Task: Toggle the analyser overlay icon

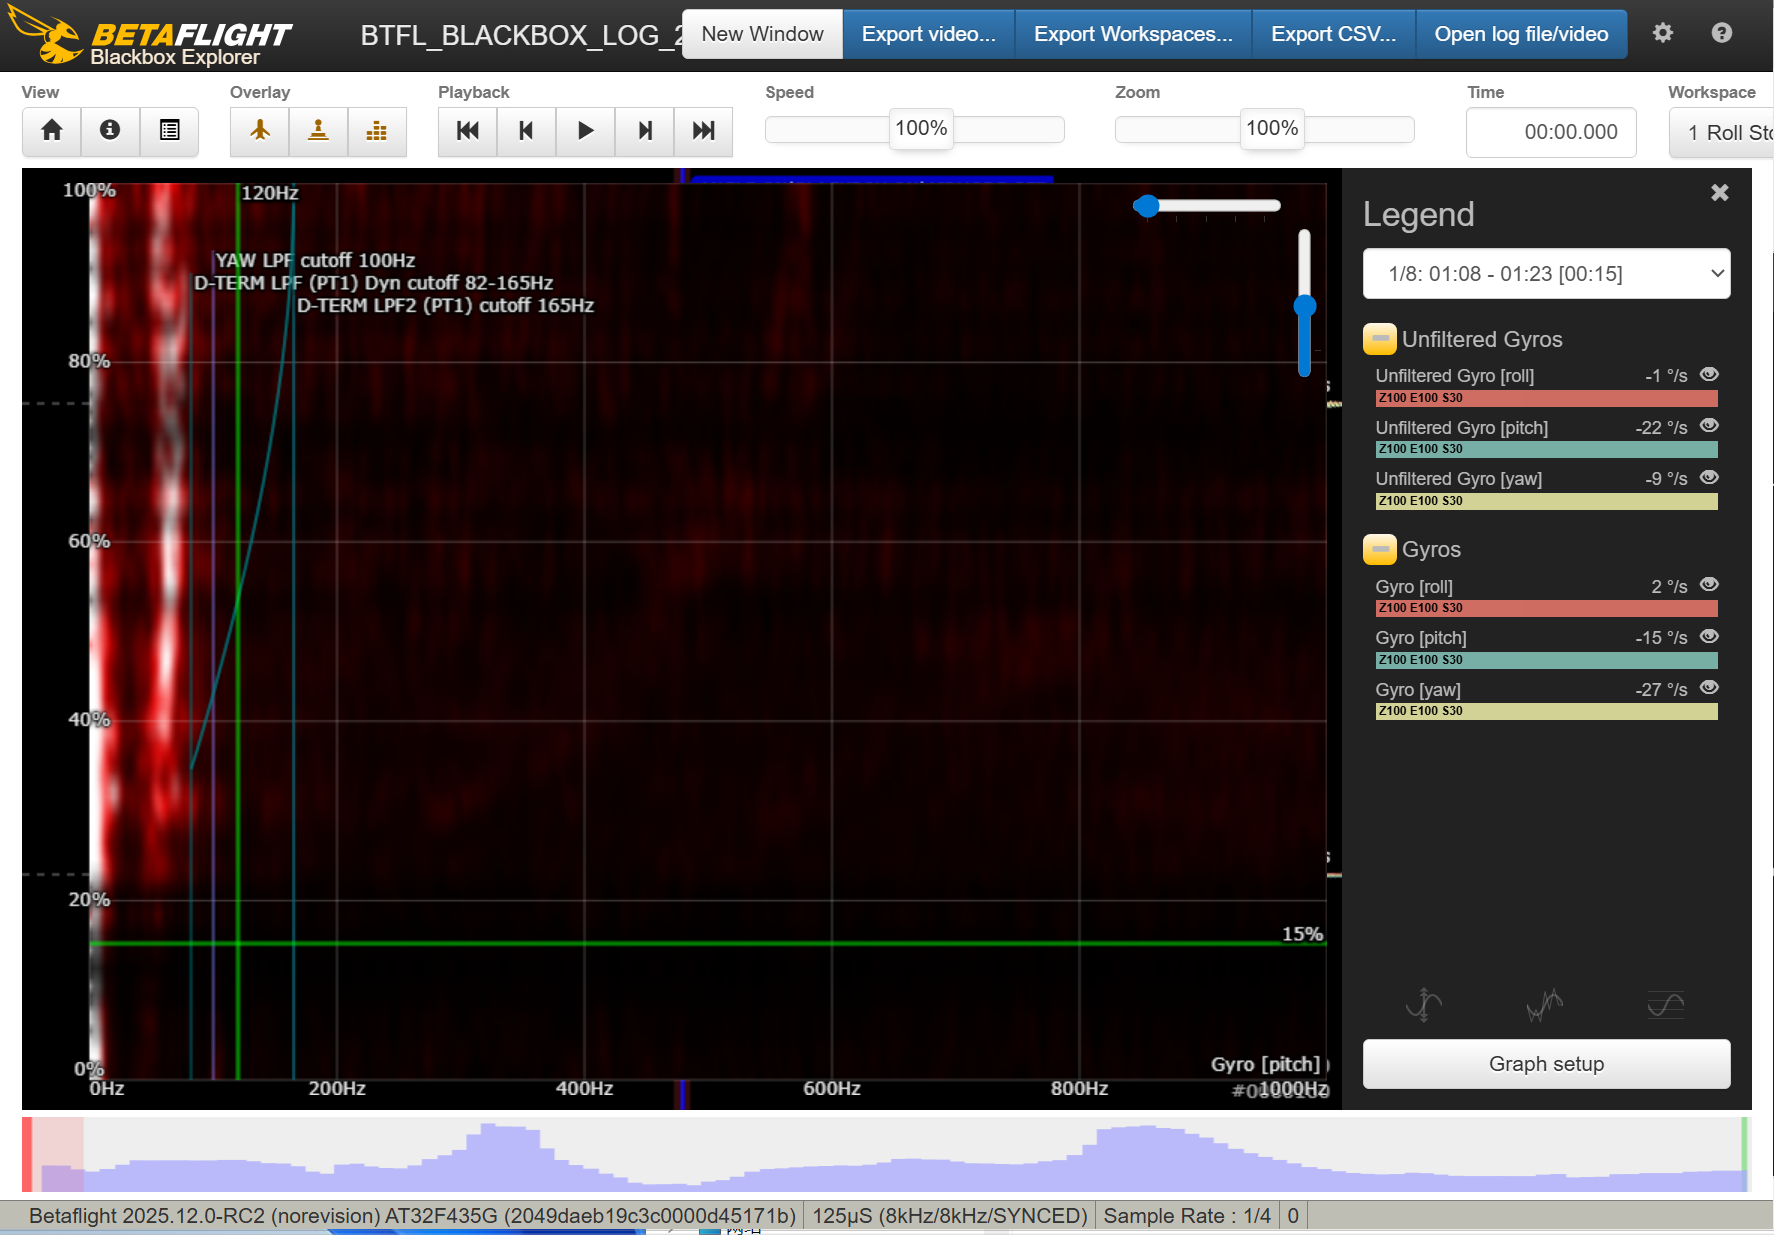Action: tap(377, 131)
